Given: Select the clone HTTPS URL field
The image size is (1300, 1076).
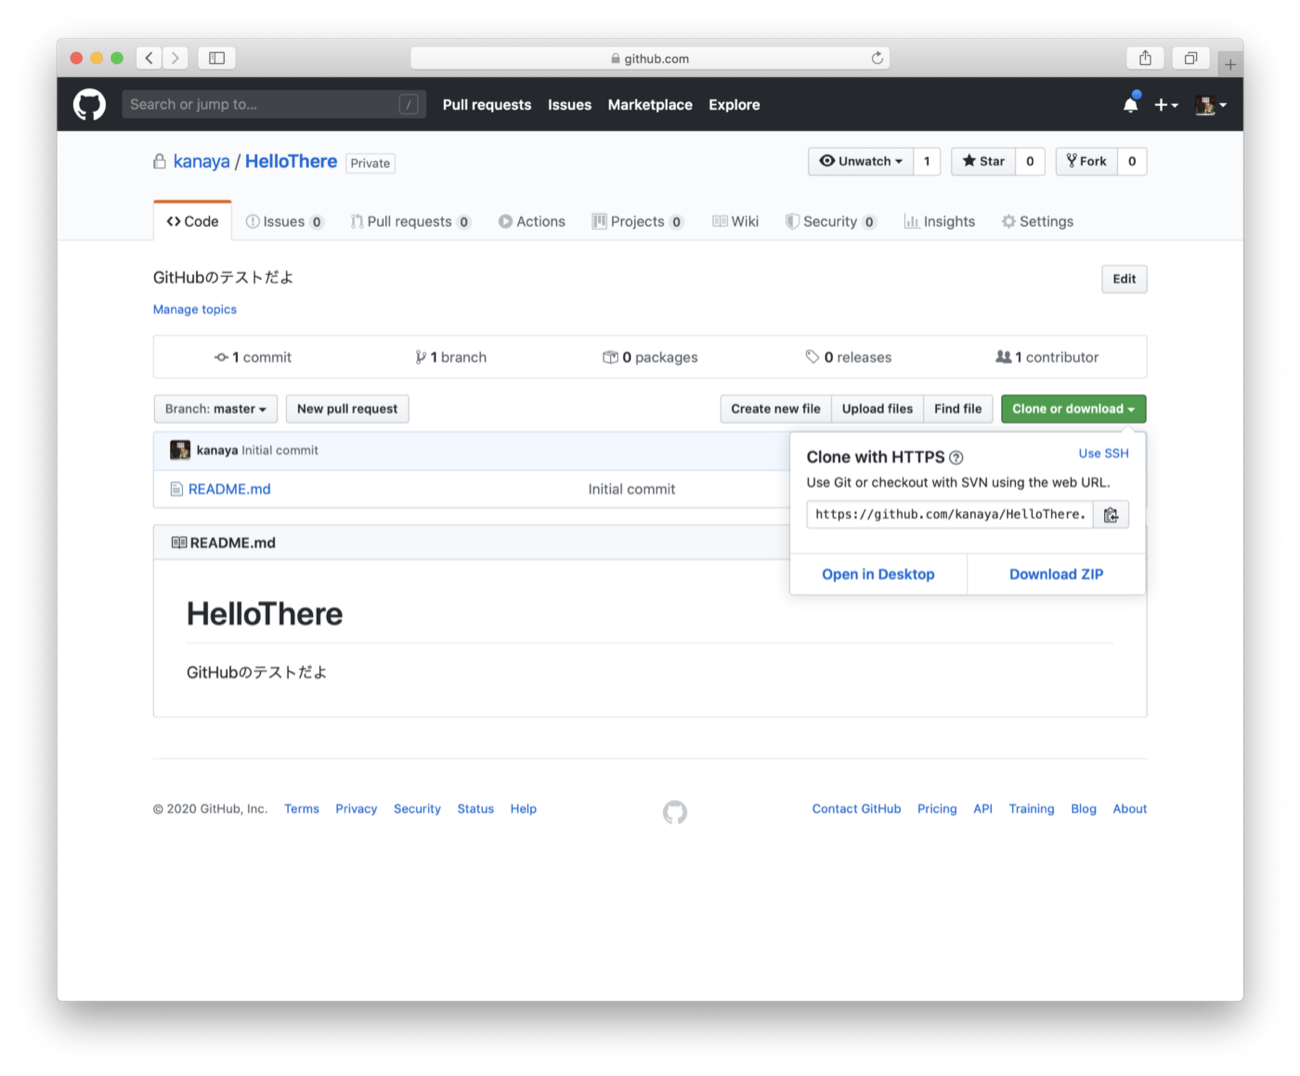Looking at the screenshot, I should 950,515.
